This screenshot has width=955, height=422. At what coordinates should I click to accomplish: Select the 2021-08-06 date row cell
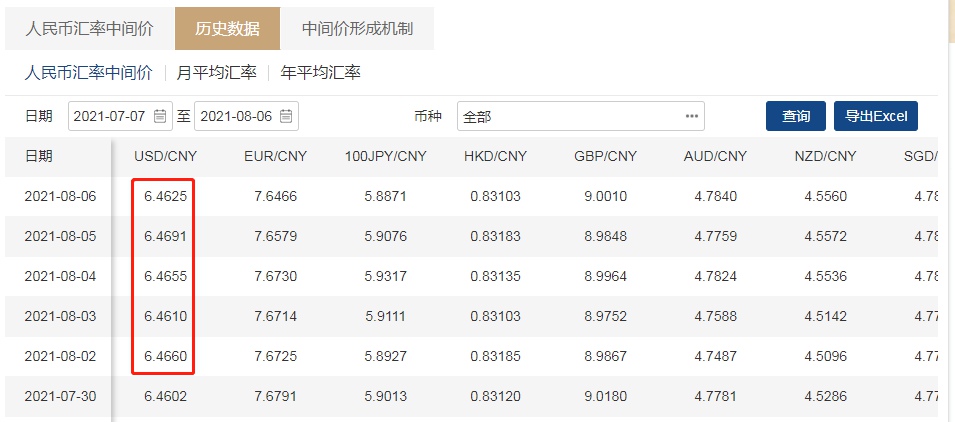click(60, 196)
